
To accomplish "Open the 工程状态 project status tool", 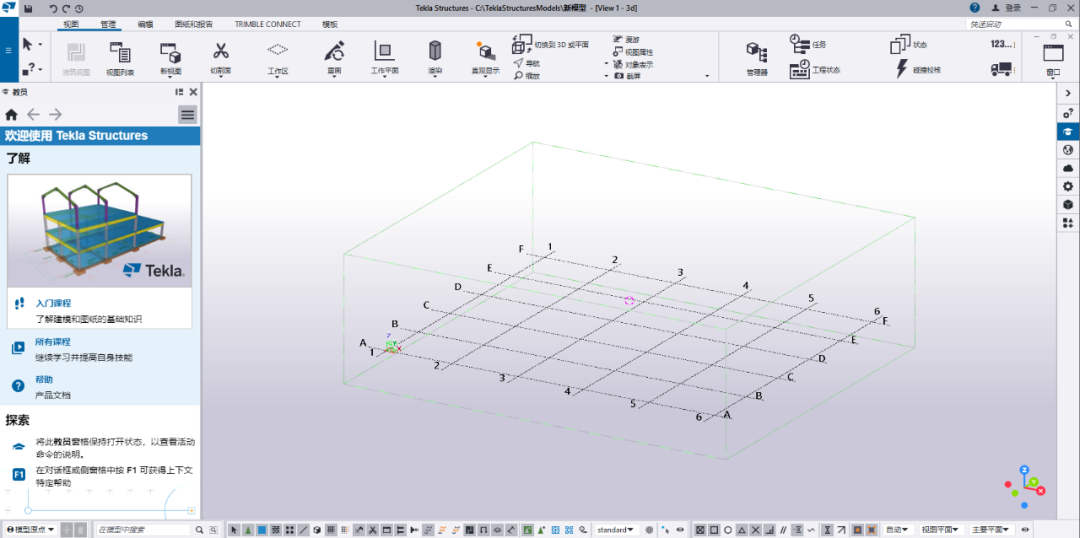I will [814, 69].
